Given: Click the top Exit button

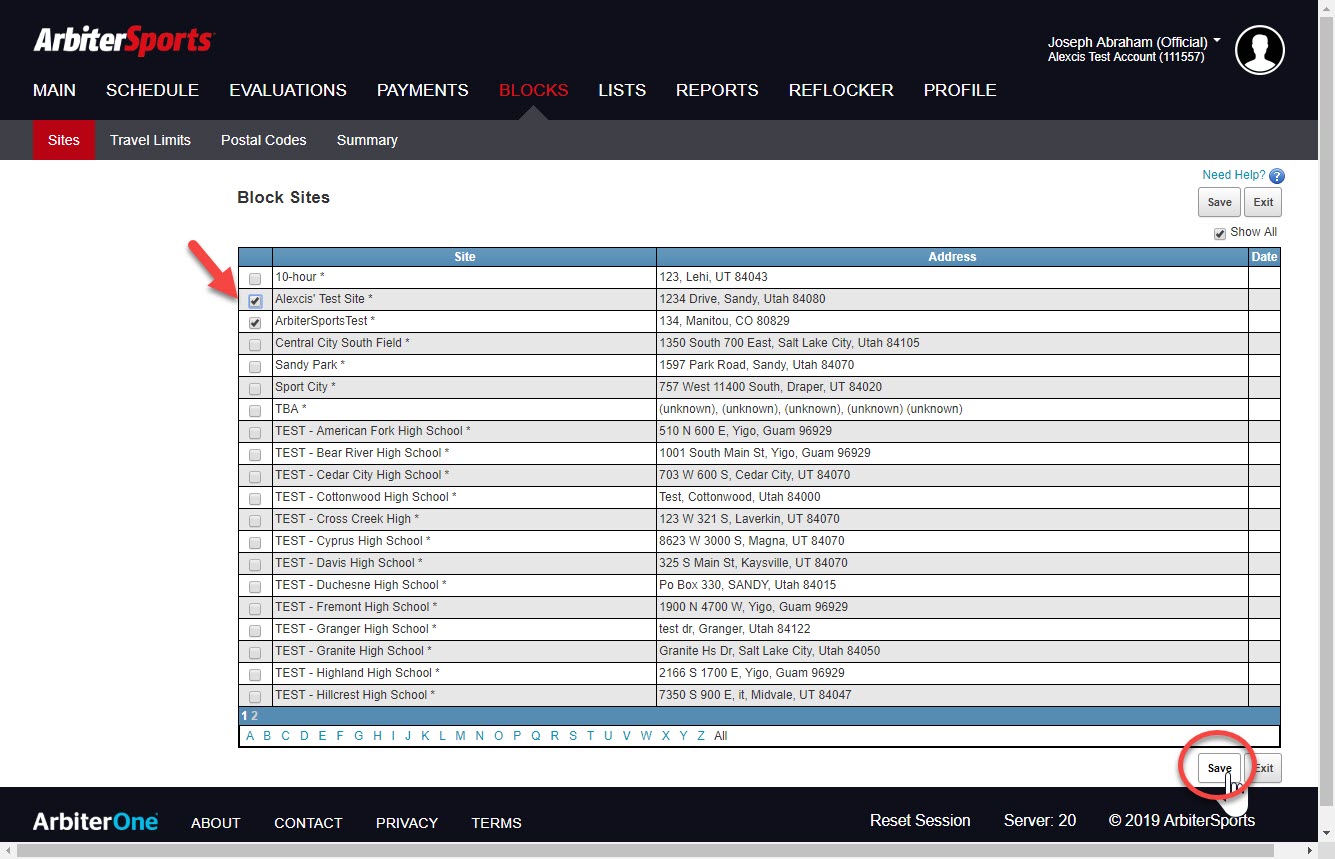Looking at the screenshot, I should point(1263,202).
